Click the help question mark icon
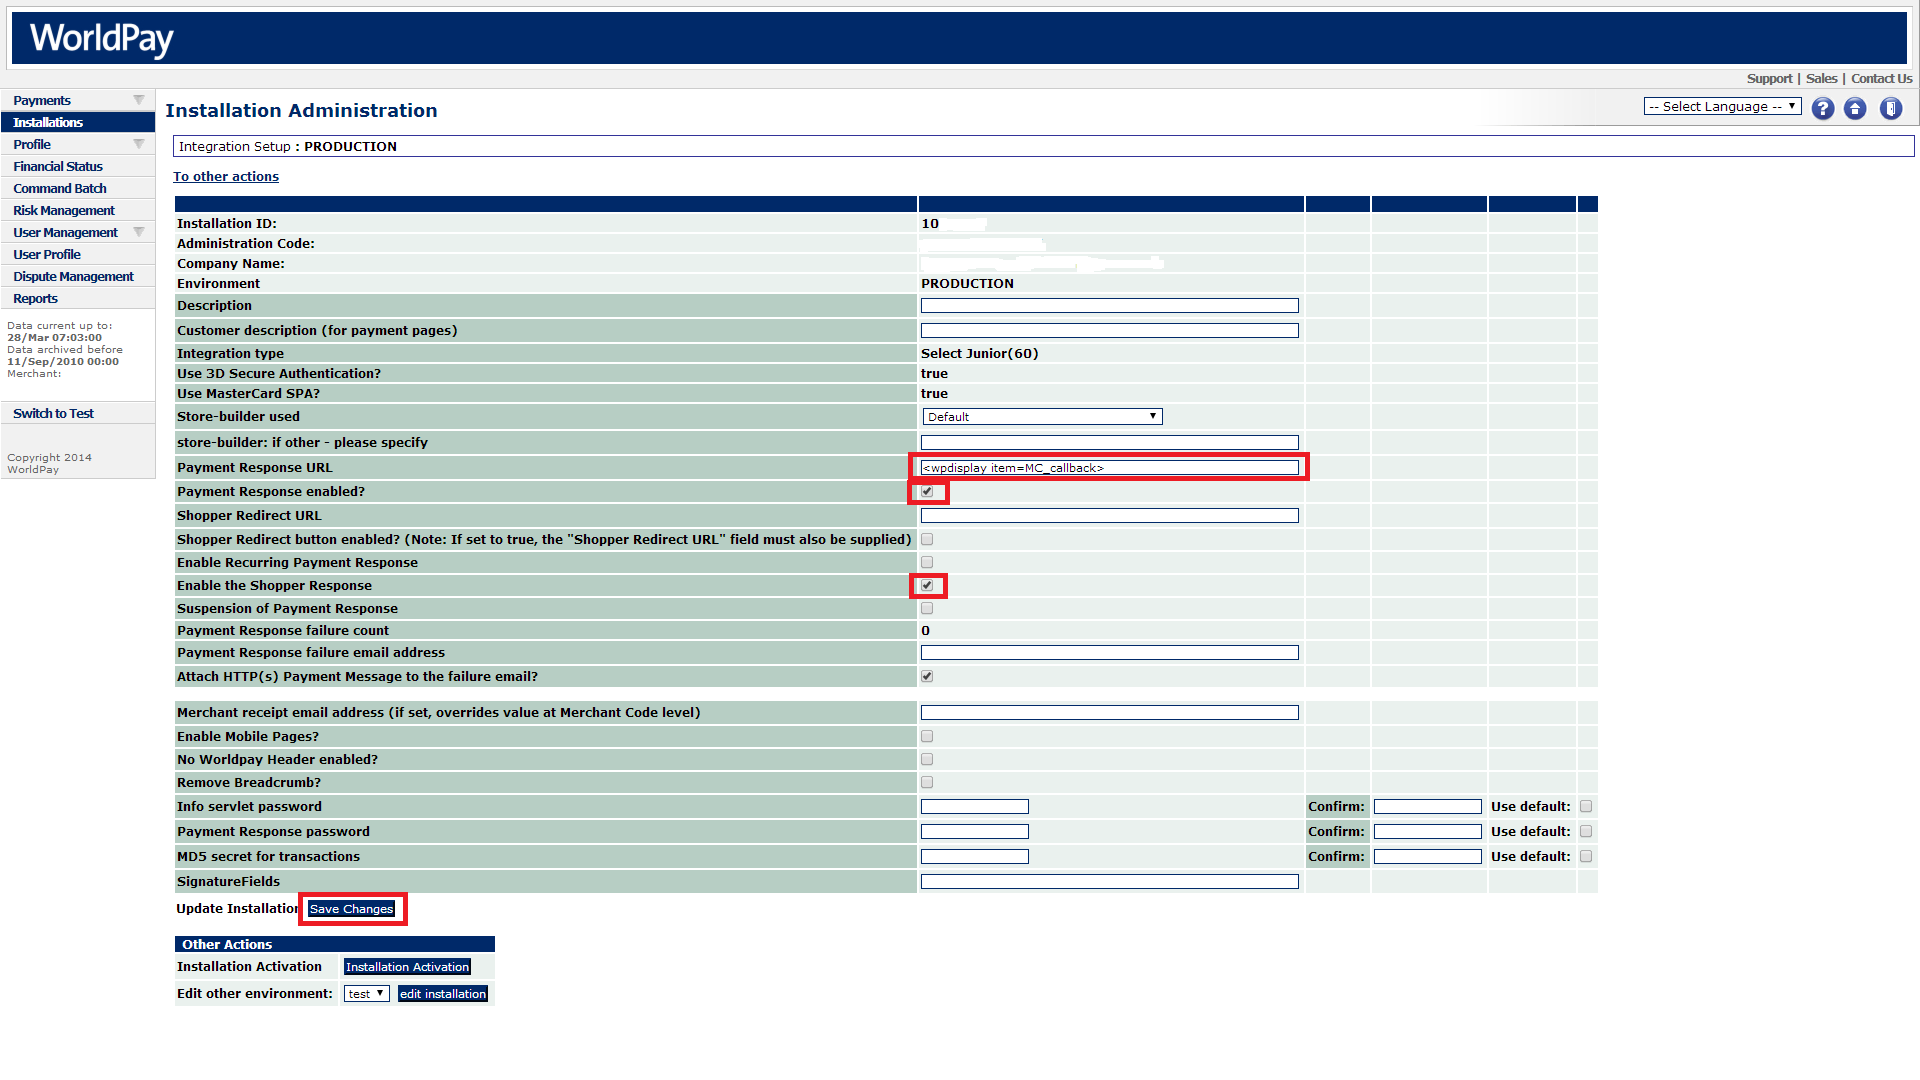 tap(1822, 109)
